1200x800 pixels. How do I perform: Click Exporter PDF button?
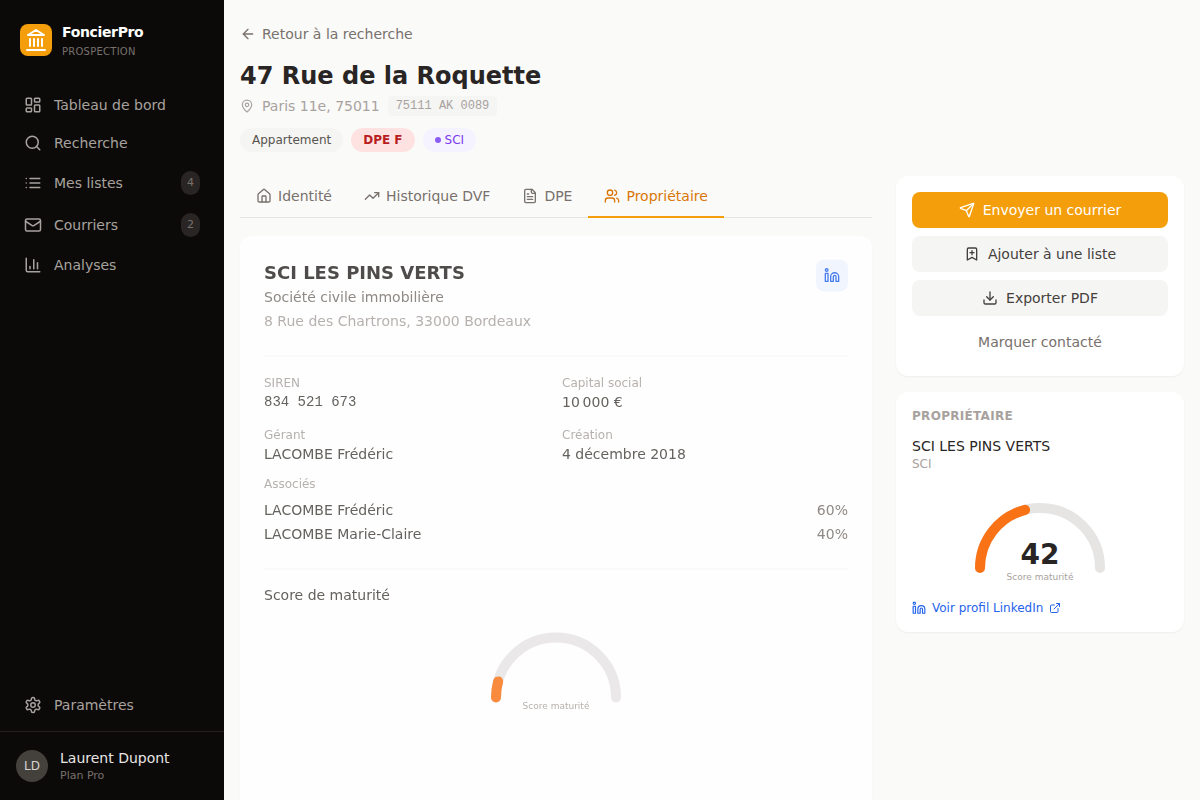coord(1040,298)
